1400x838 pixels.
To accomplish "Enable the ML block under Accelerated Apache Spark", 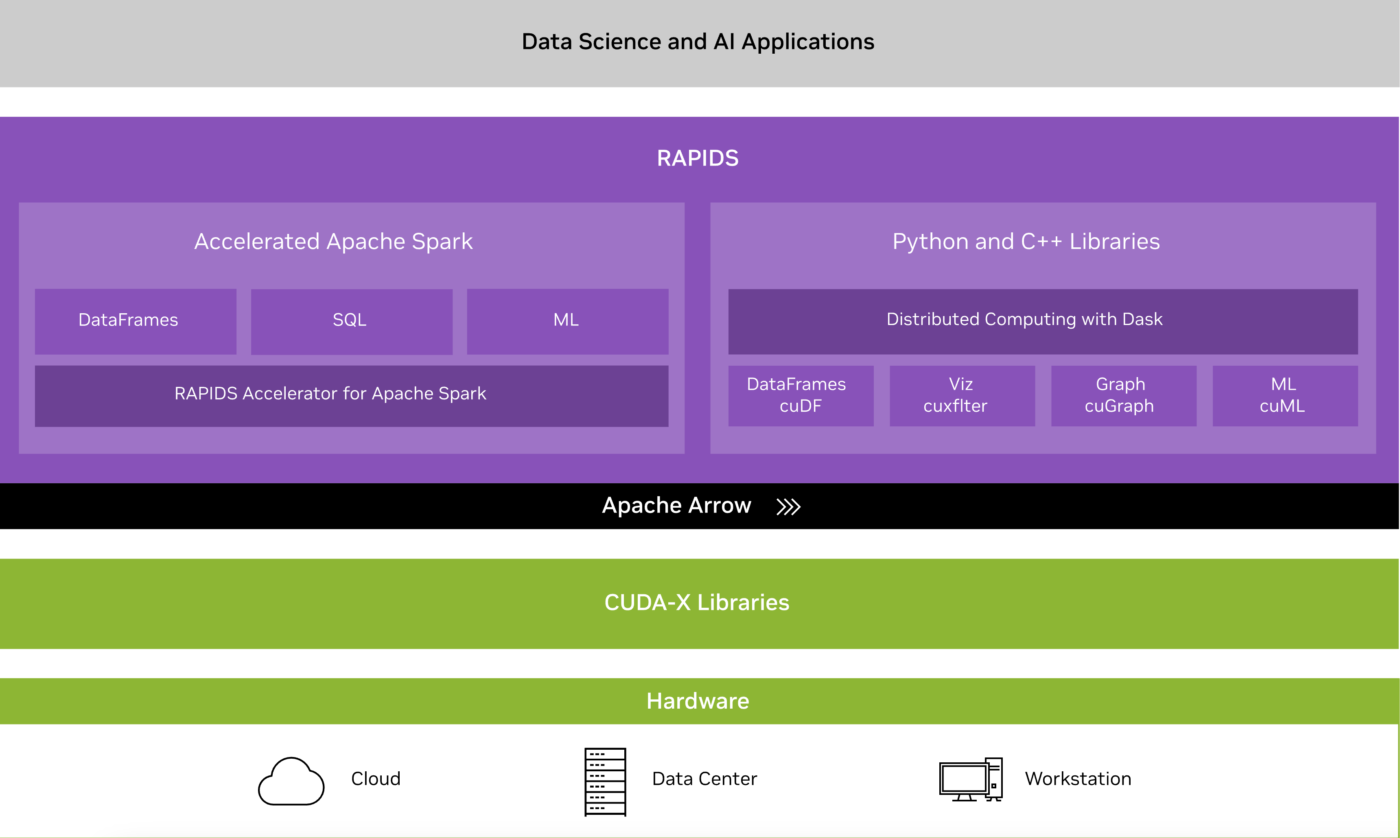I will pos(567,320).
